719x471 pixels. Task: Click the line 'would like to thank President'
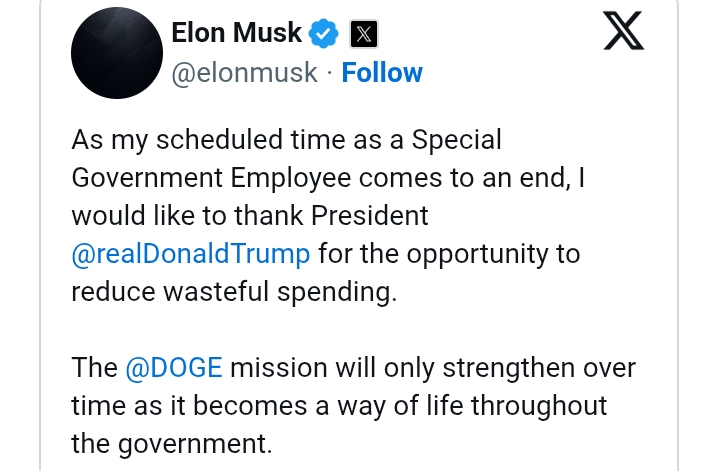tap(250, 215)
